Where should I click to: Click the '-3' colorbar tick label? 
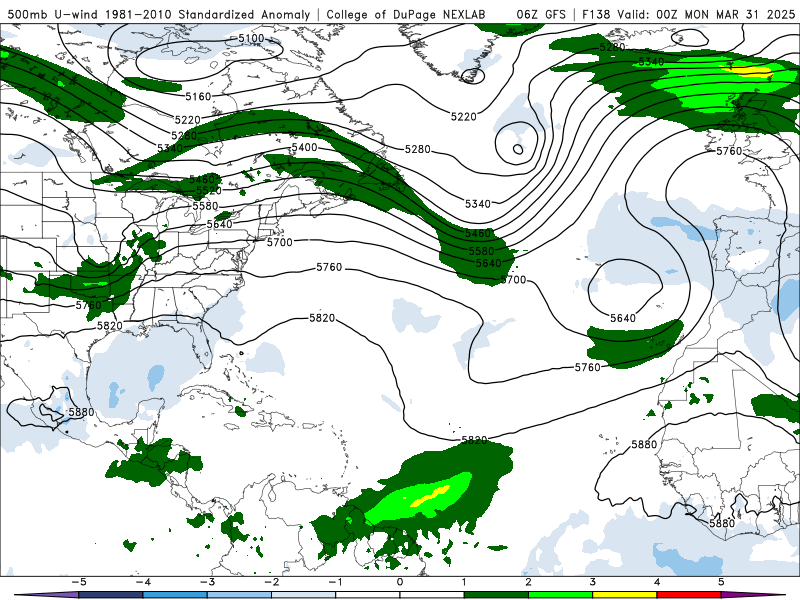coord(207,582)
